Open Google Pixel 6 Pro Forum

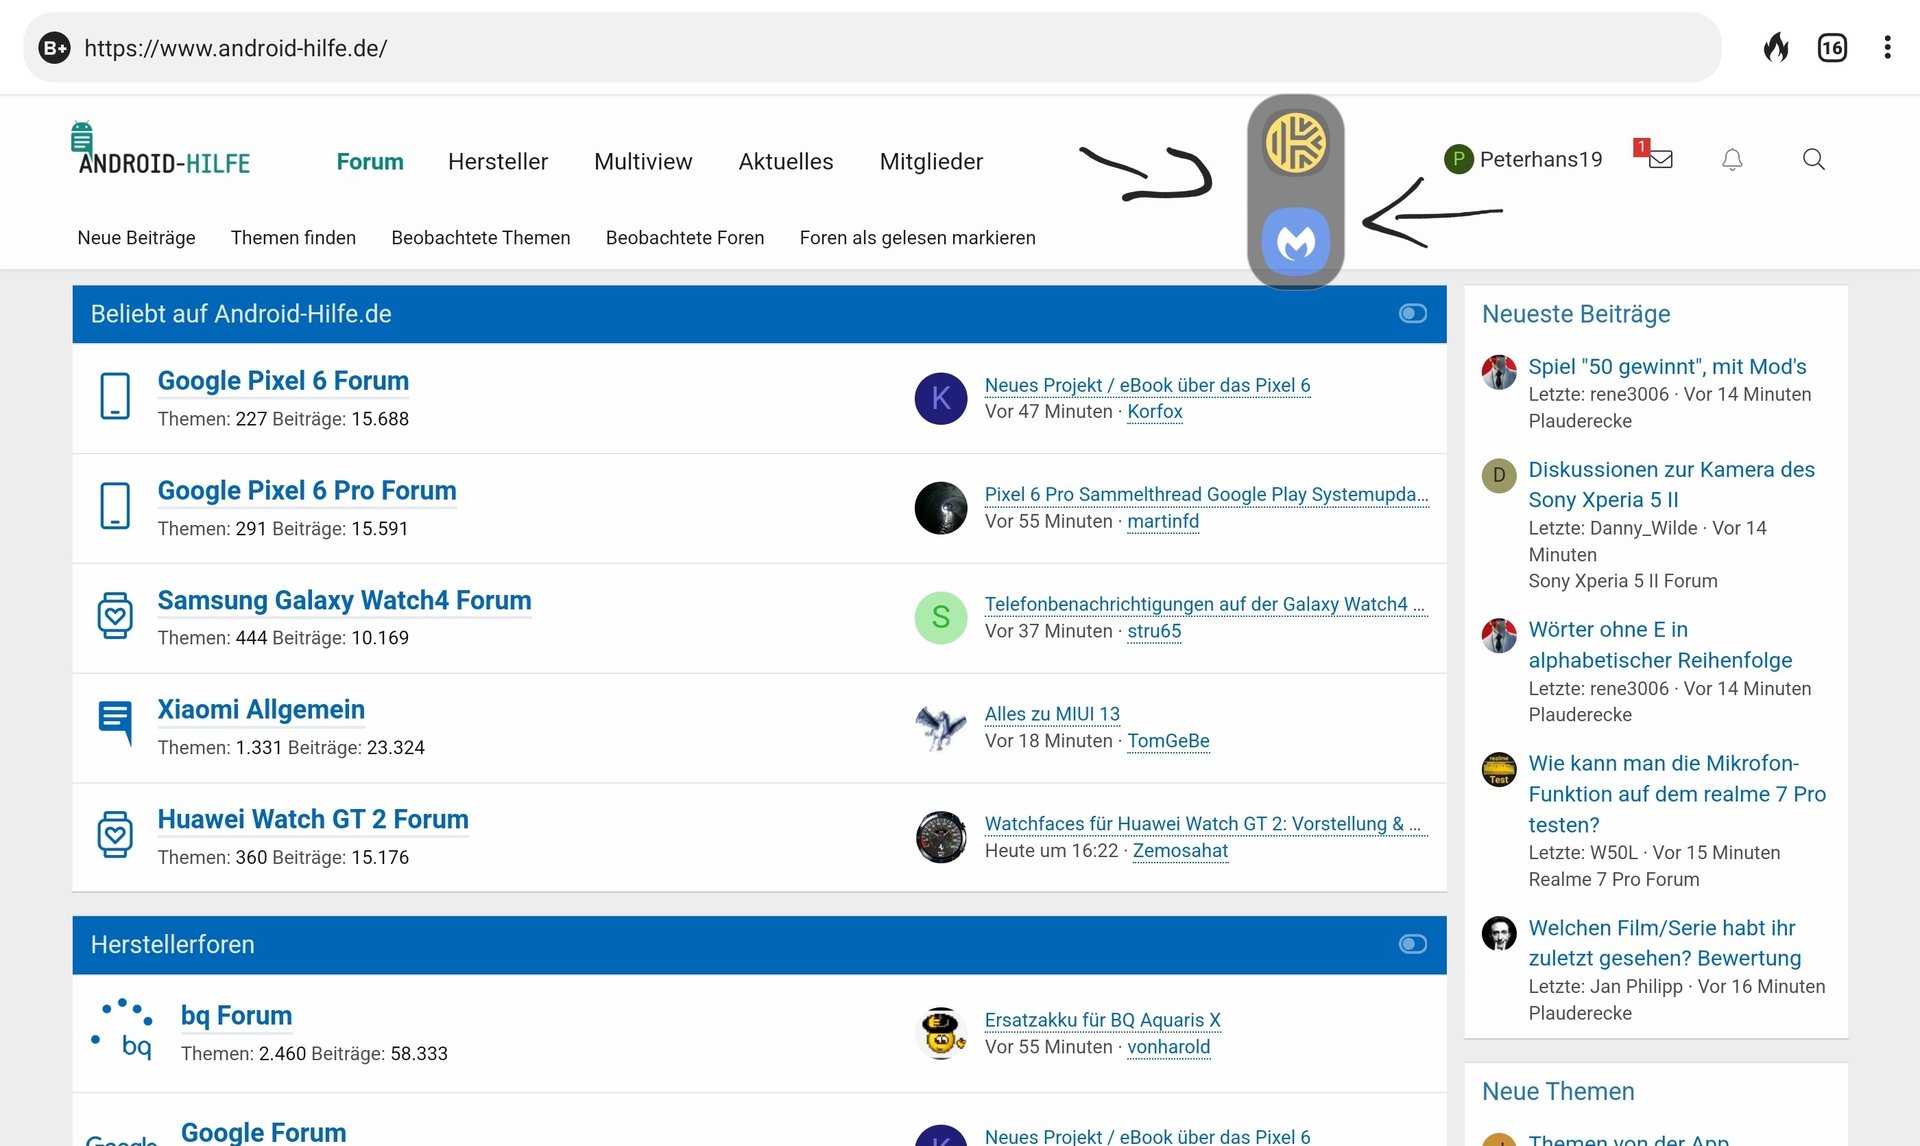(307, 491)
